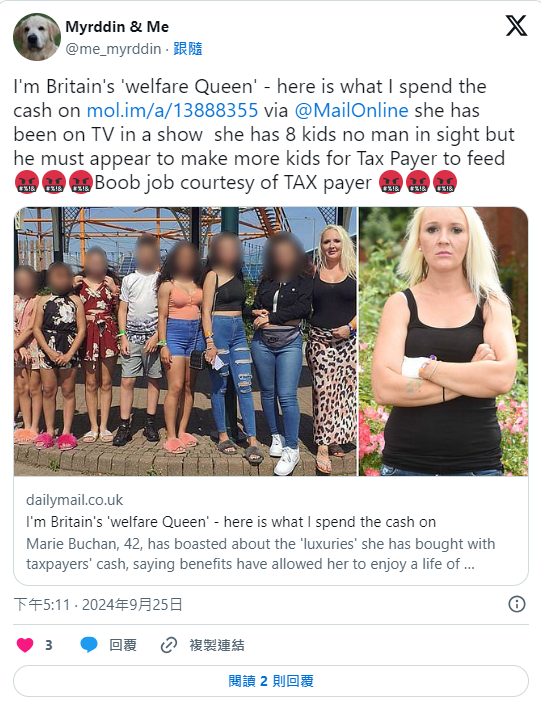
Task: Click the golden retriever profile avatar
Action: [37, 37]
